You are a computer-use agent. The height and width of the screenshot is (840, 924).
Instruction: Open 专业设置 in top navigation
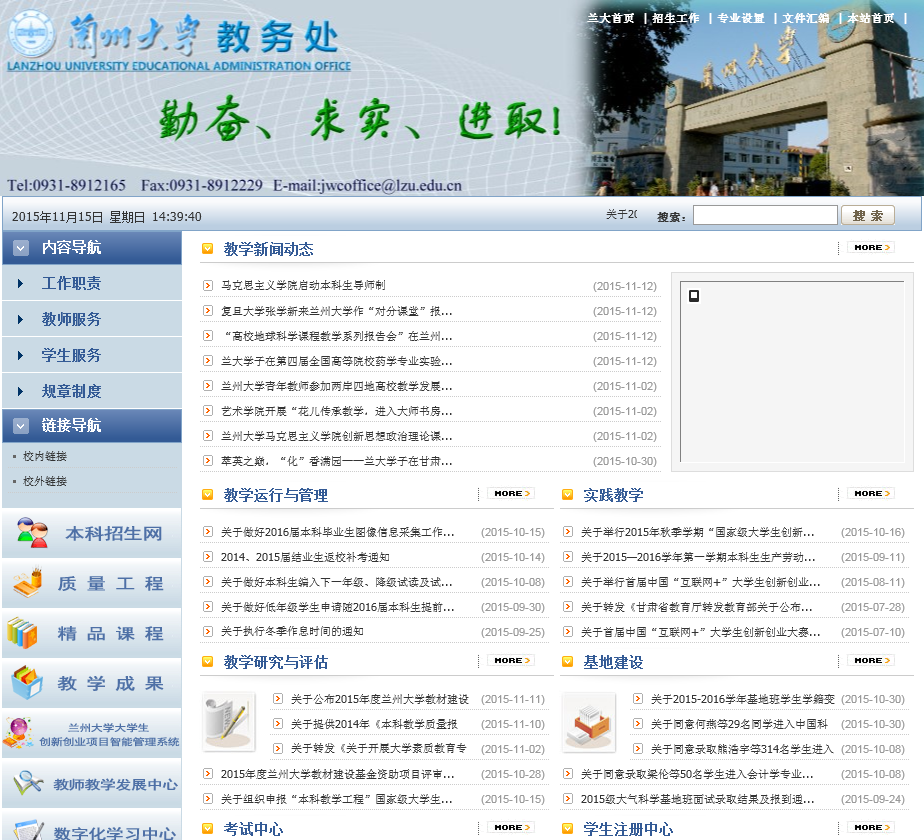[741, 18]
